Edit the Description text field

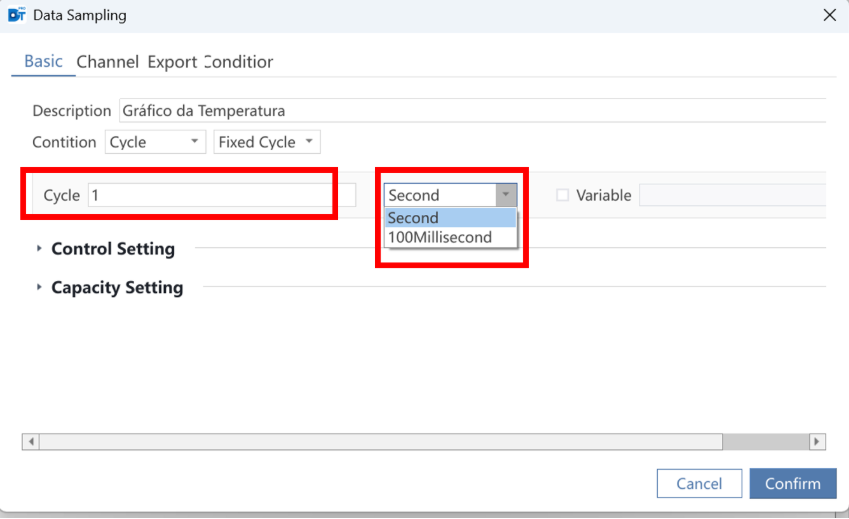tap(473, 110)
